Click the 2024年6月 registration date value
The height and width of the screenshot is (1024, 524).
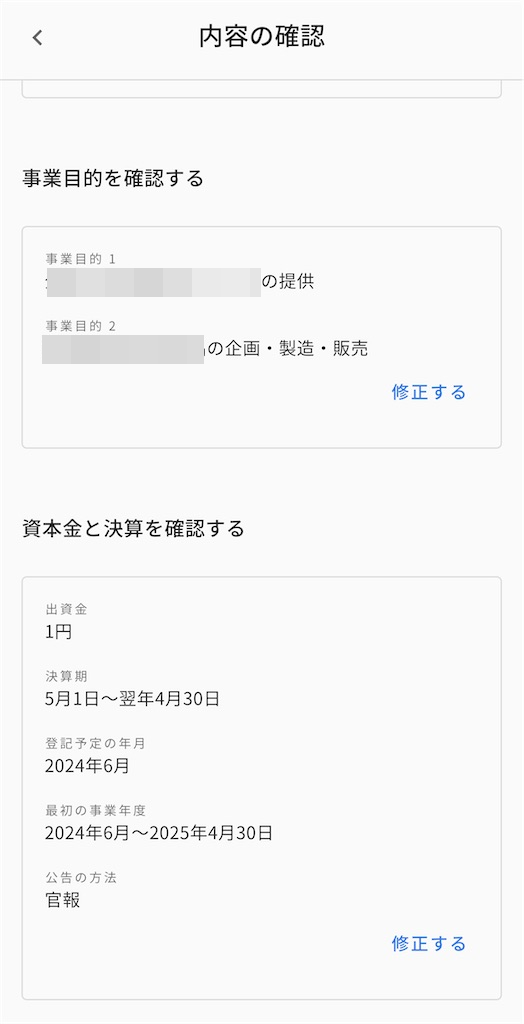(88, 765)
